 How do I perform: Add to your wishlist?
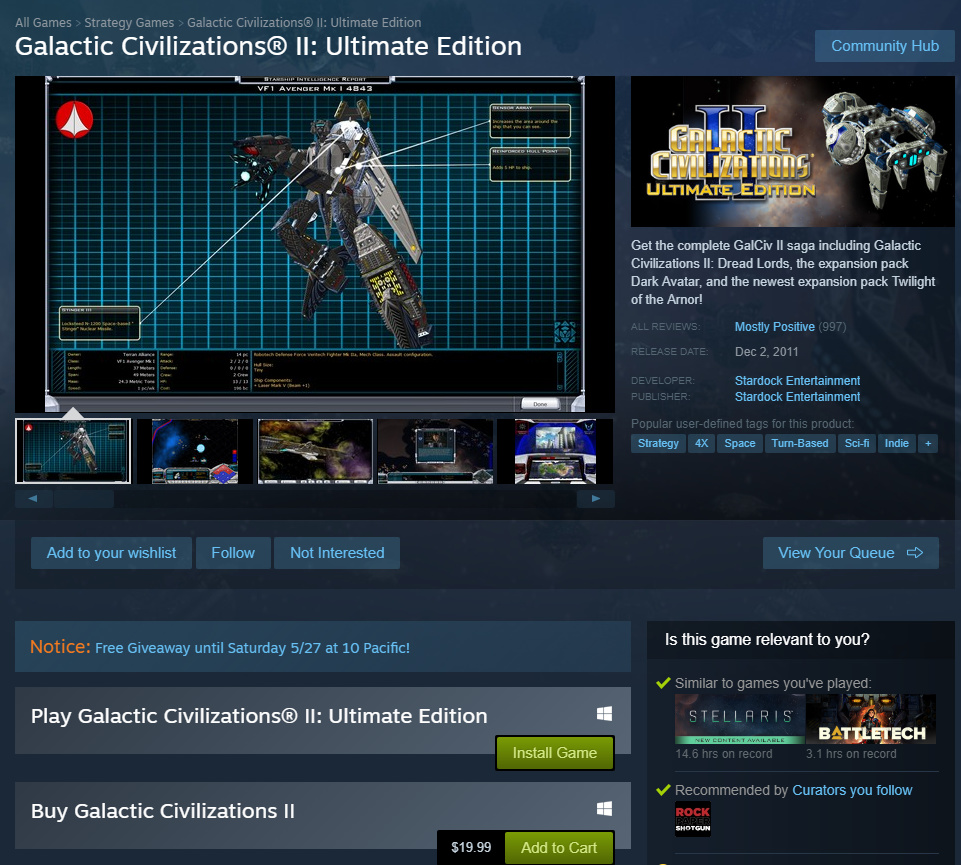coord(111,553)
